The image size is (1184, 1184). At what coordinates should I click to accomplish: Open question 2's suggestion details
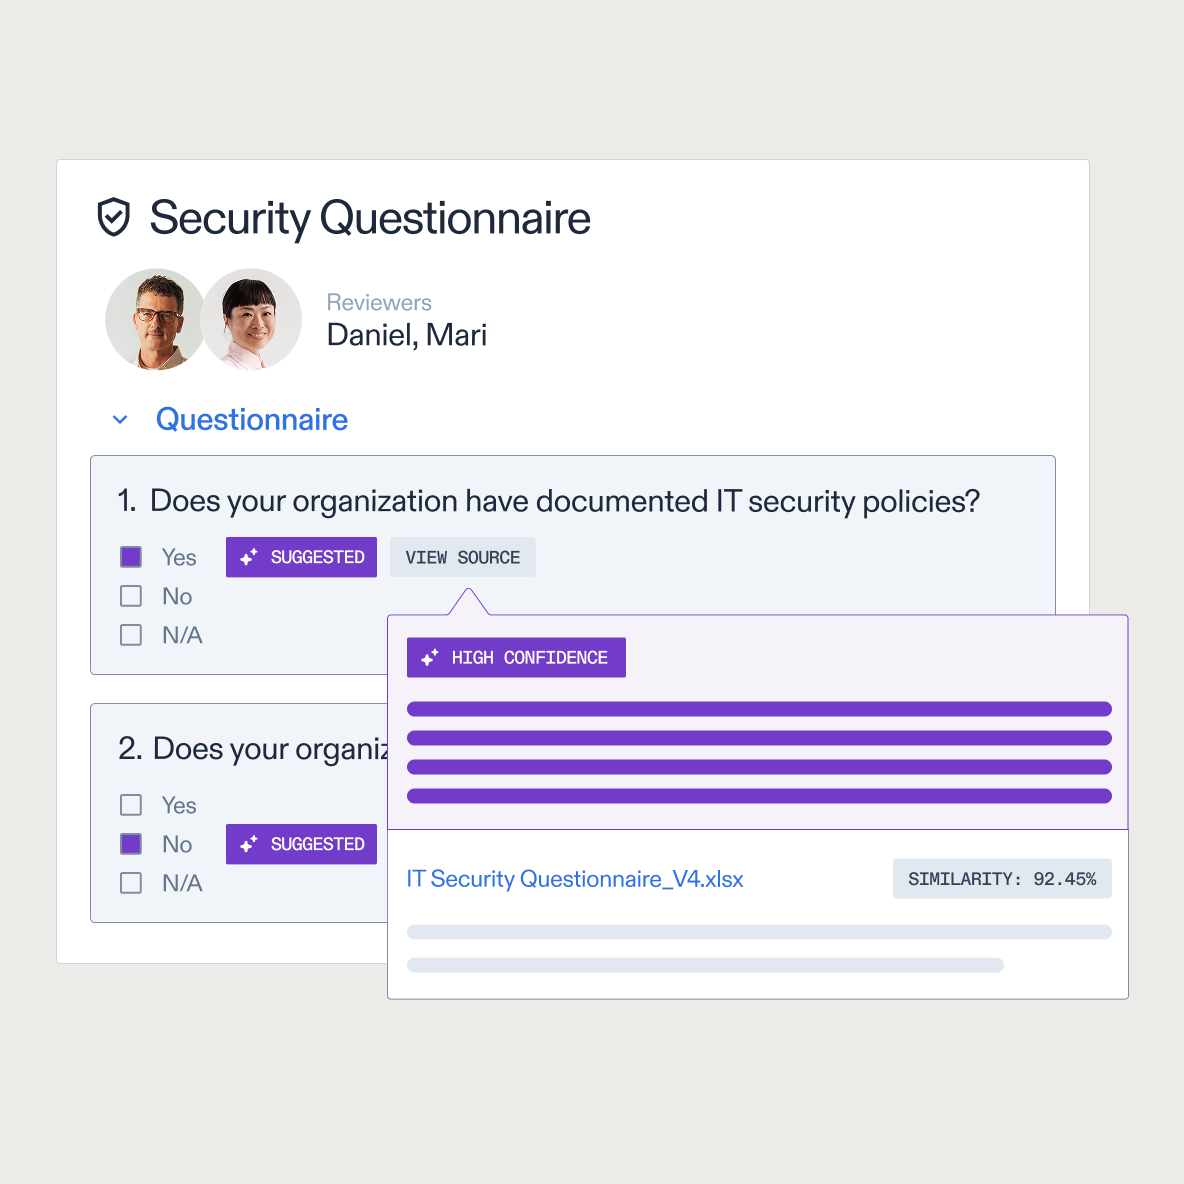coord(301,844)
